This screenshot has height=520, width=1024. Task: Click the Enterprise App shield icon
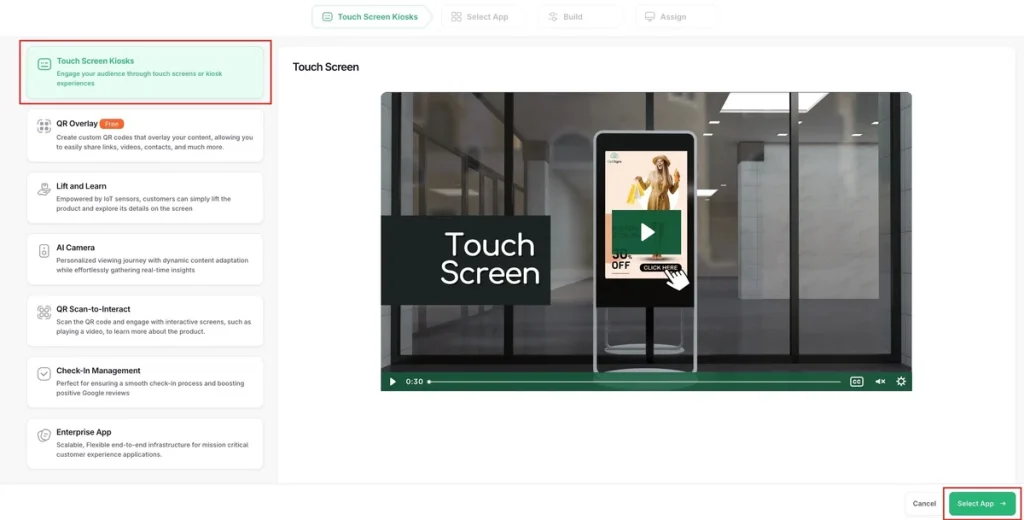point(44,435)
